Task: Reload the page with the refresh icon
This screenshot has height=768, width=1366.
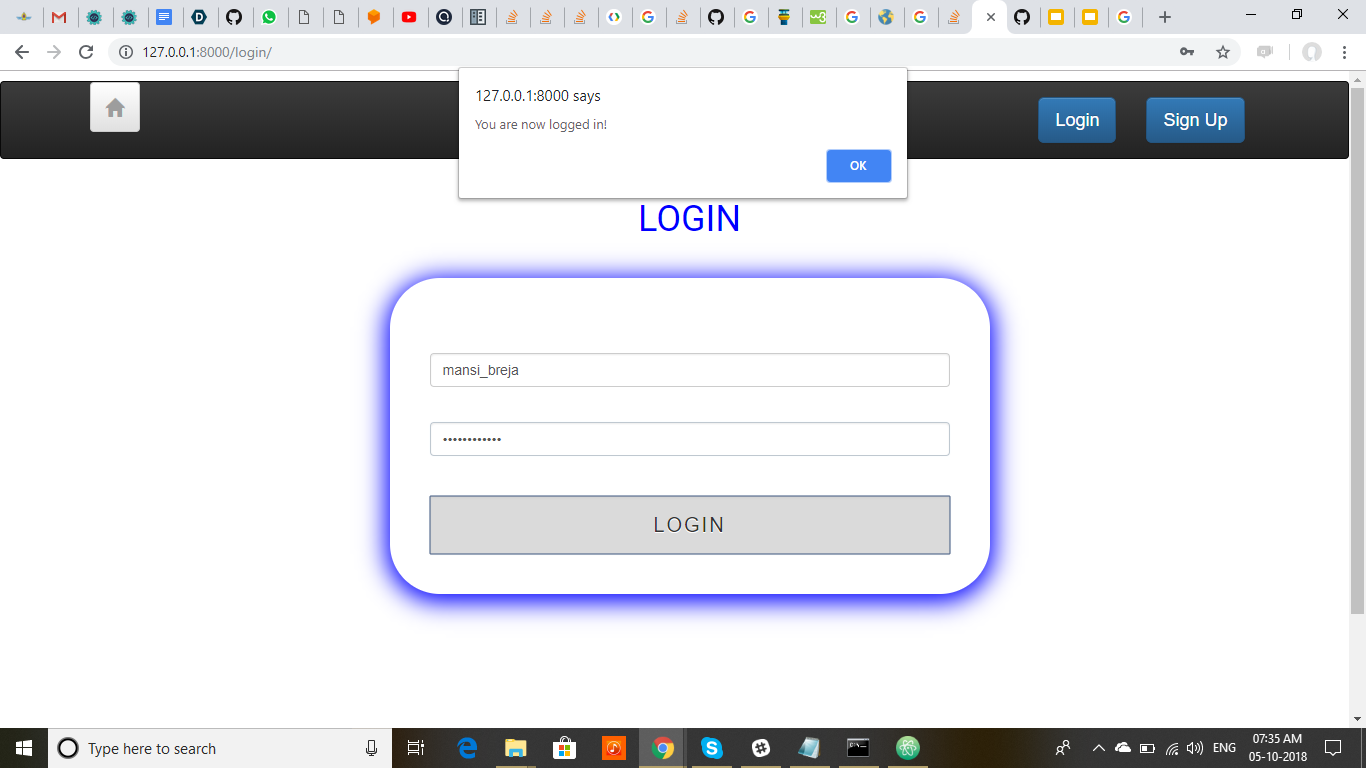Action: 86,52
